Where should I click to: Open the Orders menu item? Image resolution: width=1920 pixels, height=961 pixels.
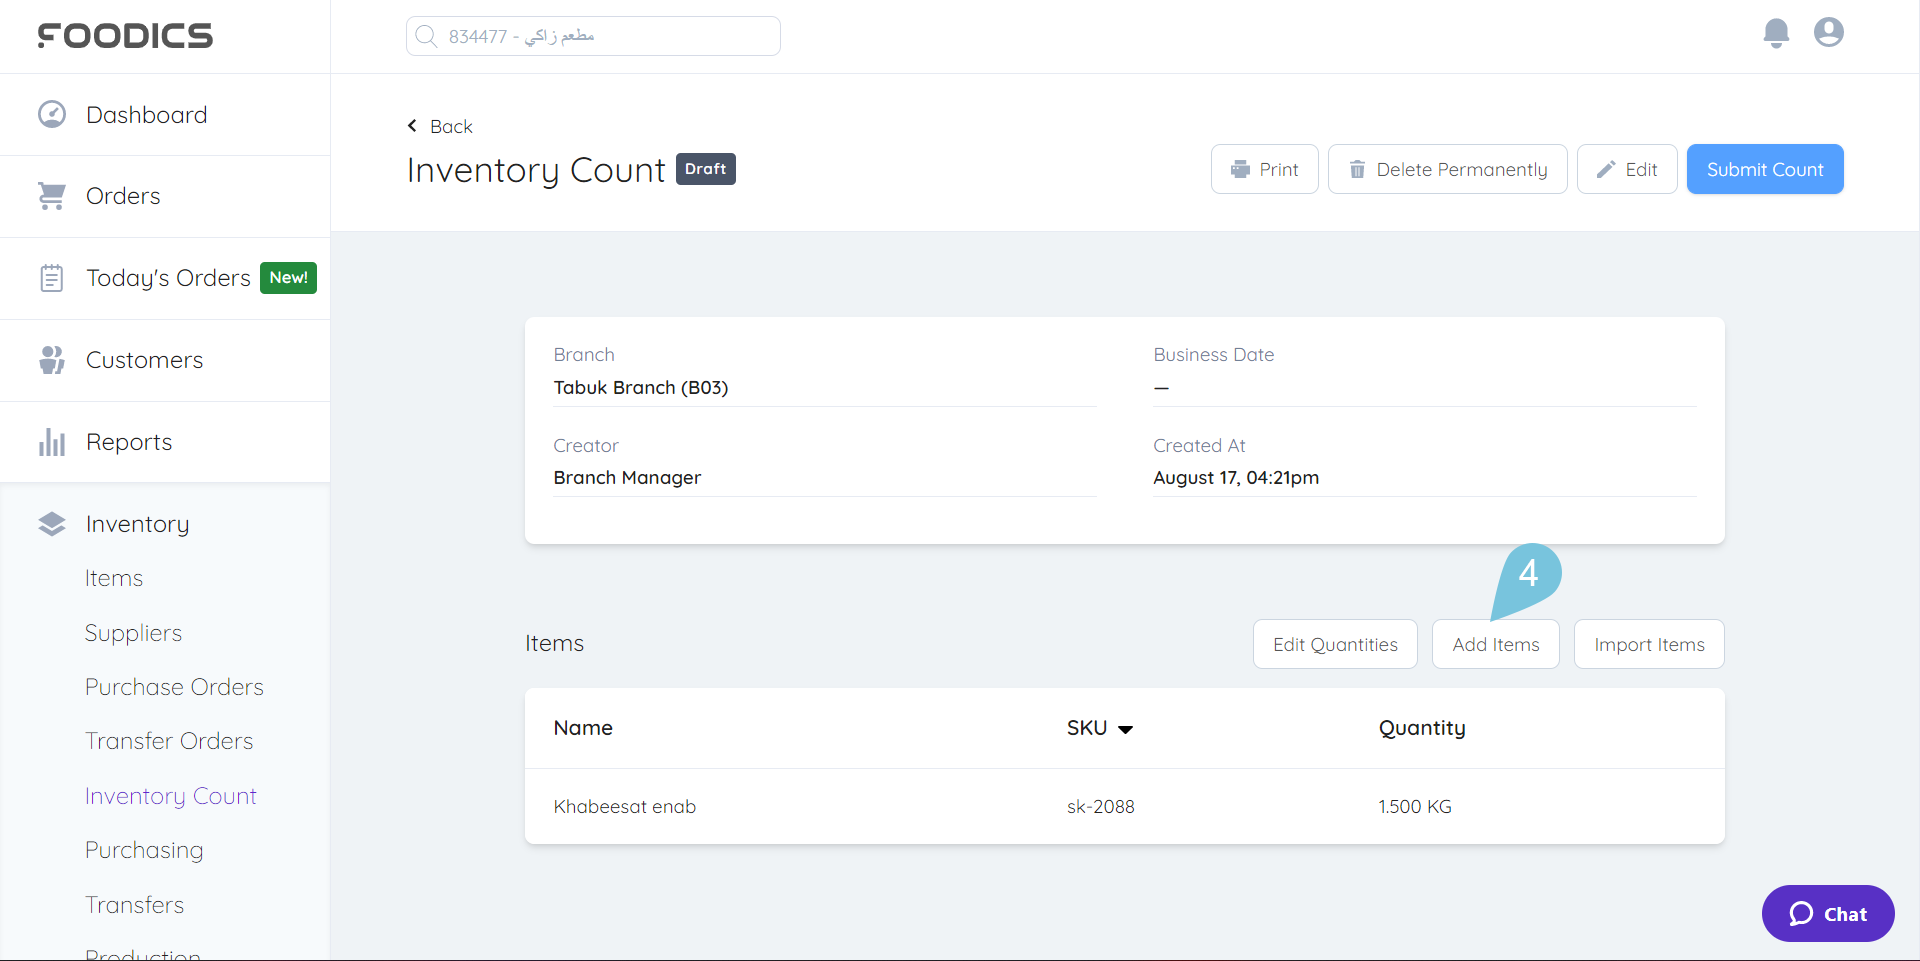point(165,197)
